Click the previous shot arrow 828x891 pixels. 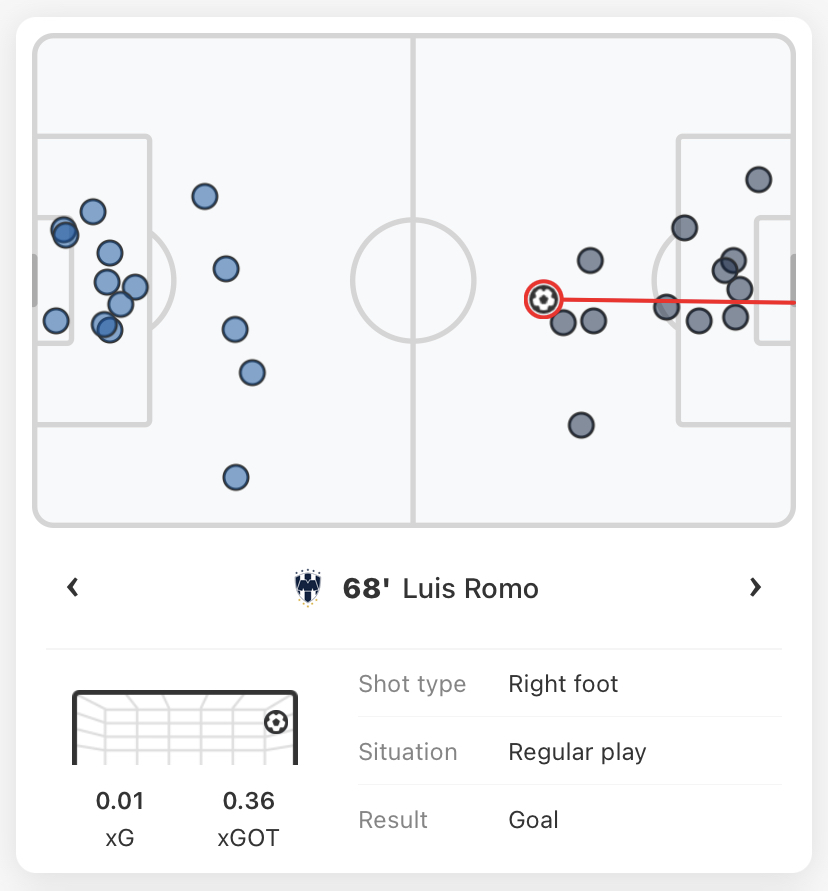point(73,587)
